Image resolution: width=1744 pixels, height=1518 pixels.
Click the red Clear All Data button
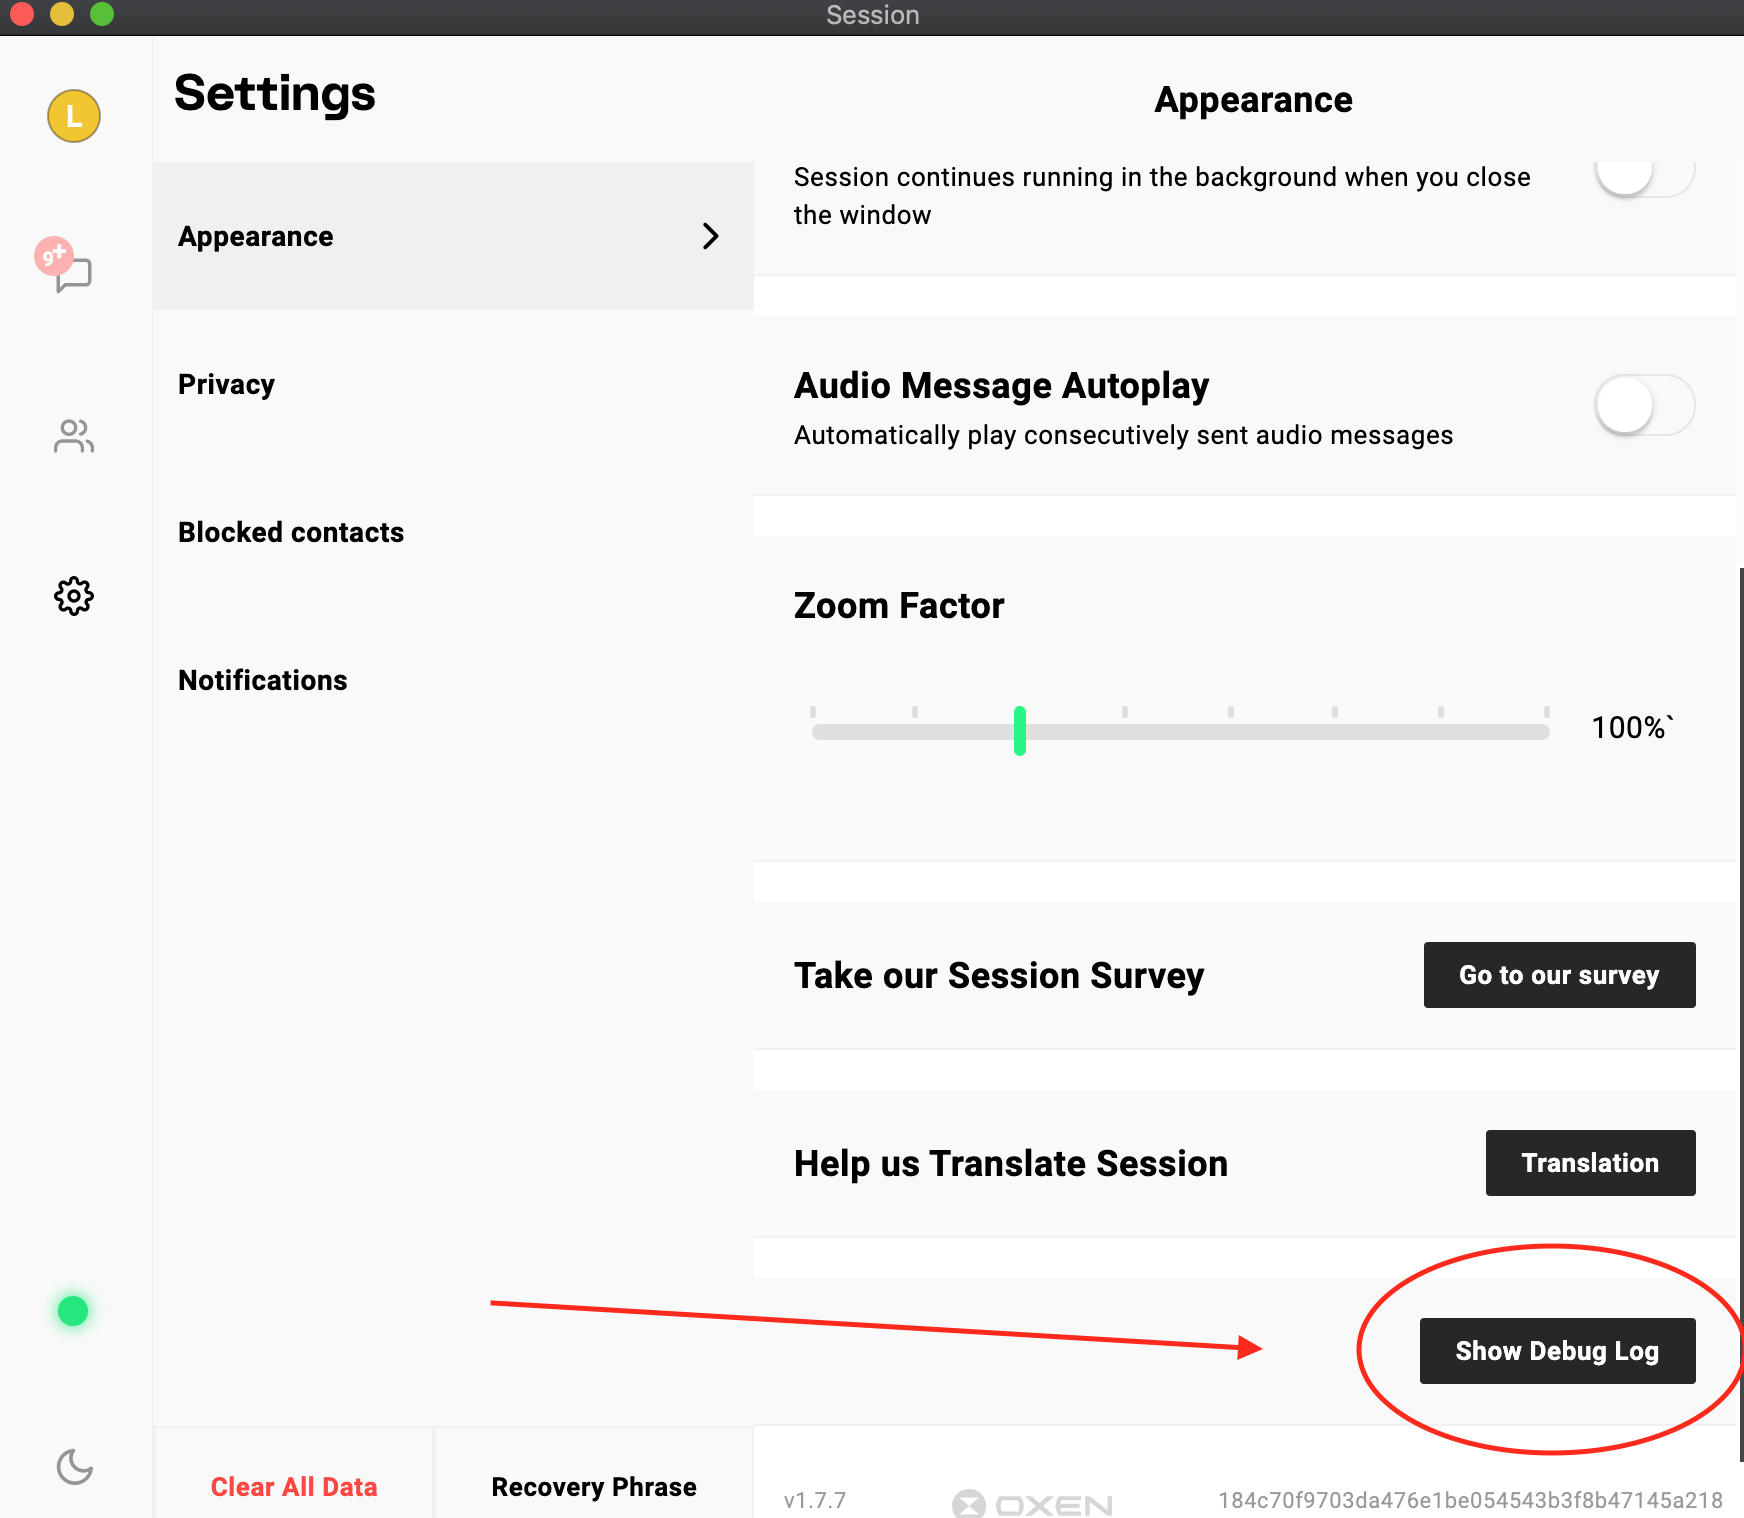[294, 1486]
